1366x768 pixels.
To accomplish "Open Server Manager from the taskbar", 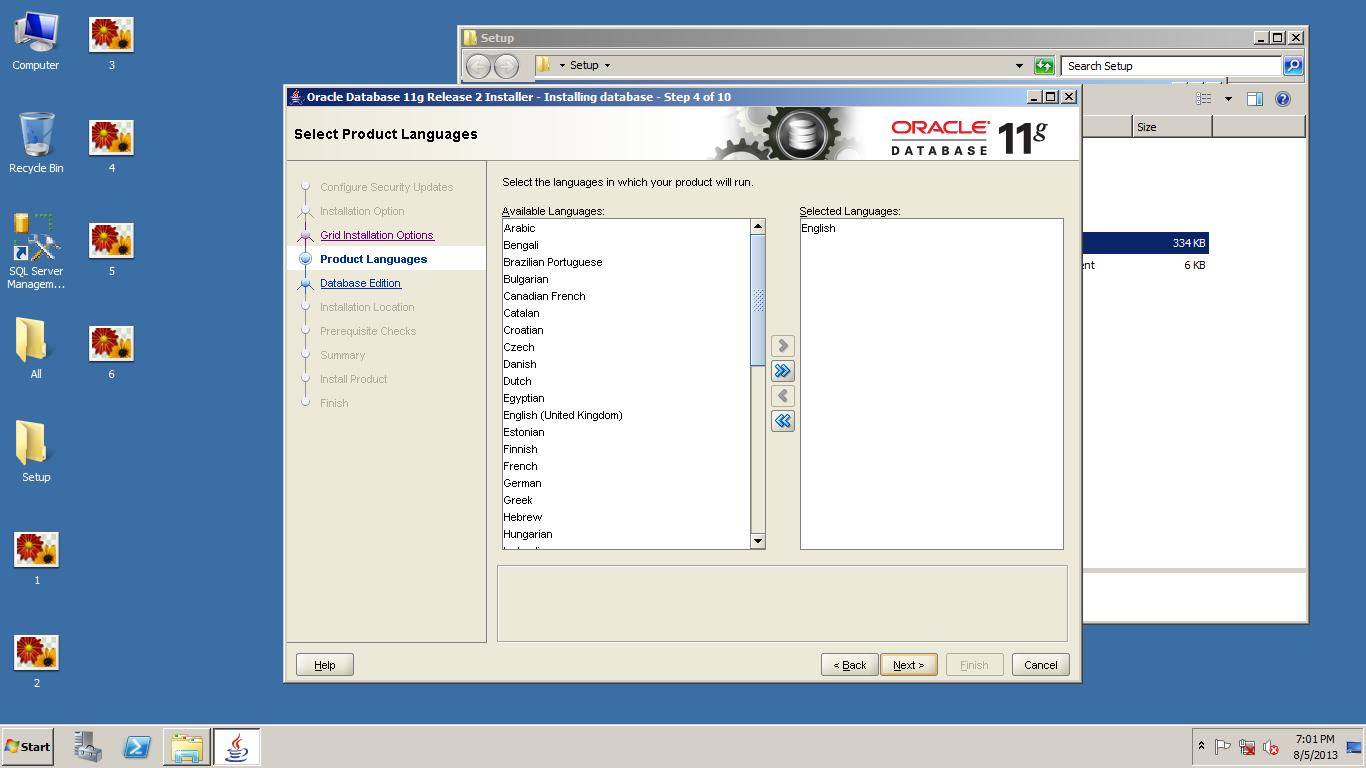I will tap(88, 747).
